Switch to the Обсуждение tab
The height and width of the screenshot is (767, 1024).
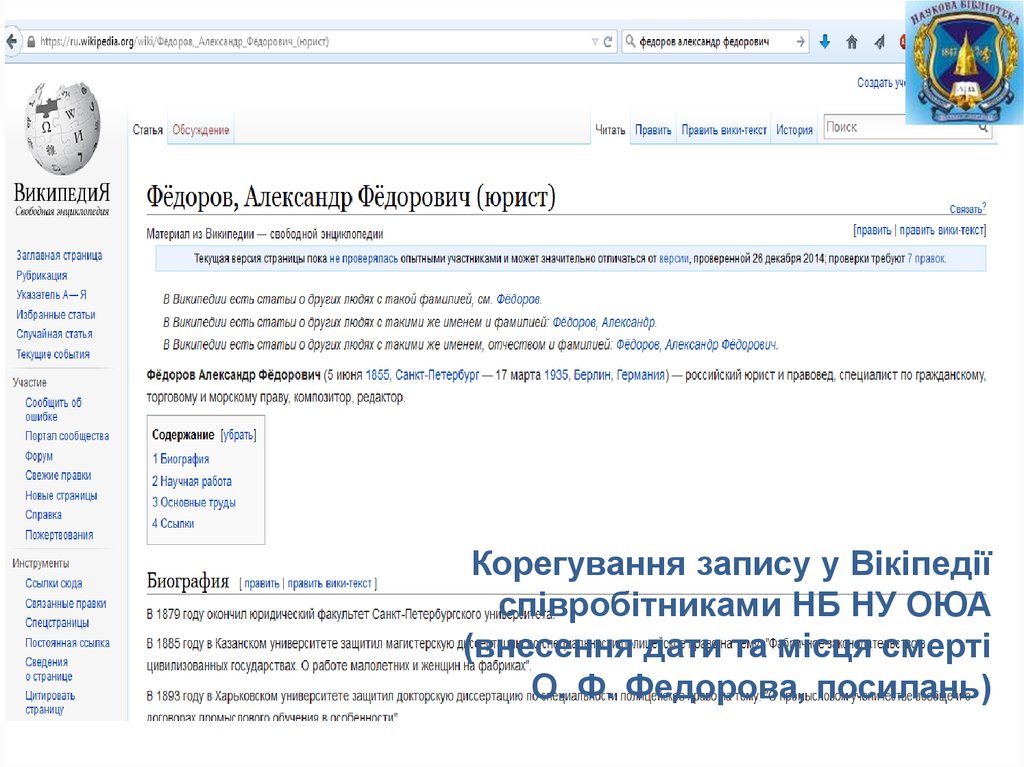(201, 130)
